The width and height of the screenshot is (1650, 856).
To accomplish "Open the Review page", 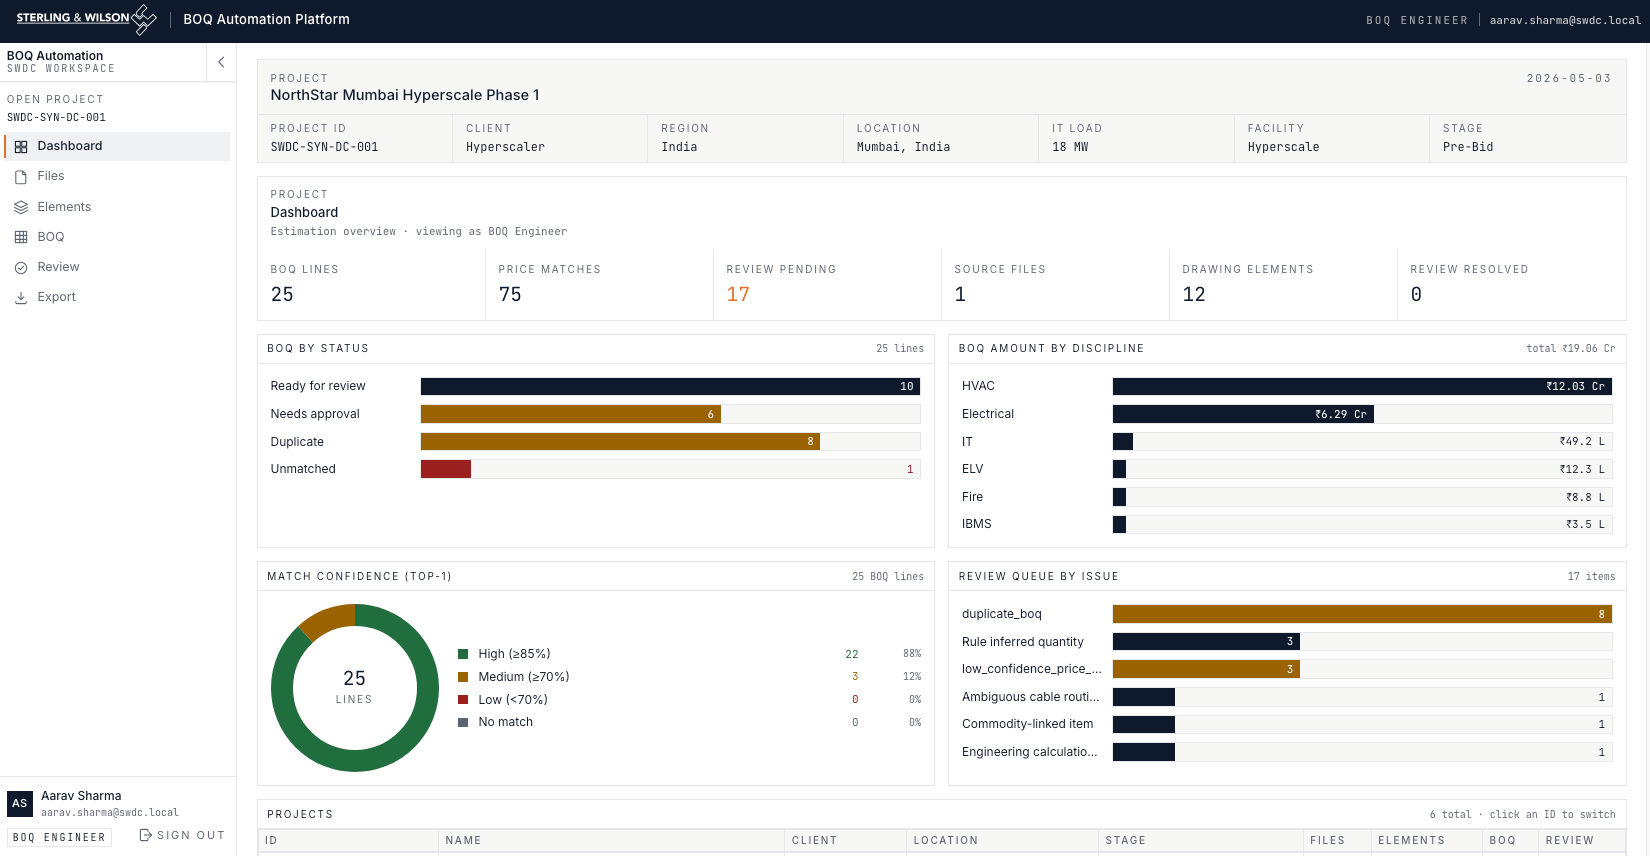I will [x=117, y=267].
